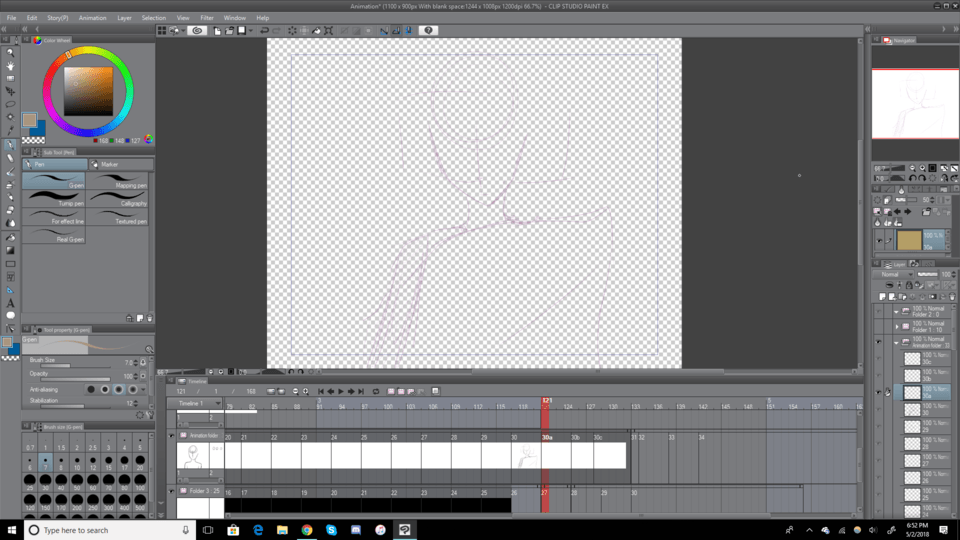Open the Timeline 1 dropdown

tap(198, 403)
